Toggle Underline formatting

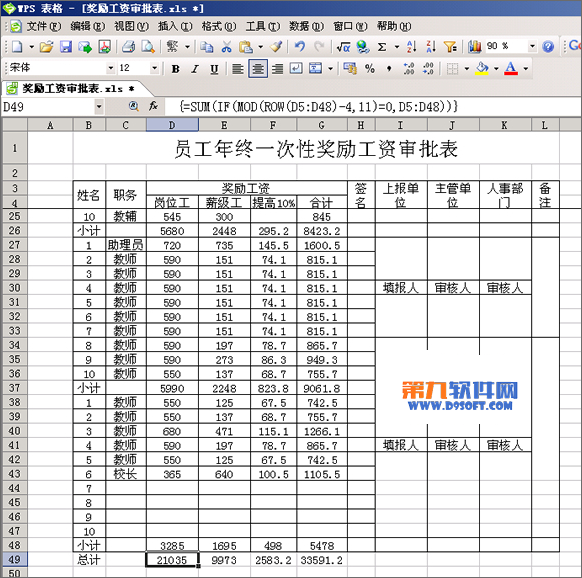pyautogui.click(x=214, y=69)
